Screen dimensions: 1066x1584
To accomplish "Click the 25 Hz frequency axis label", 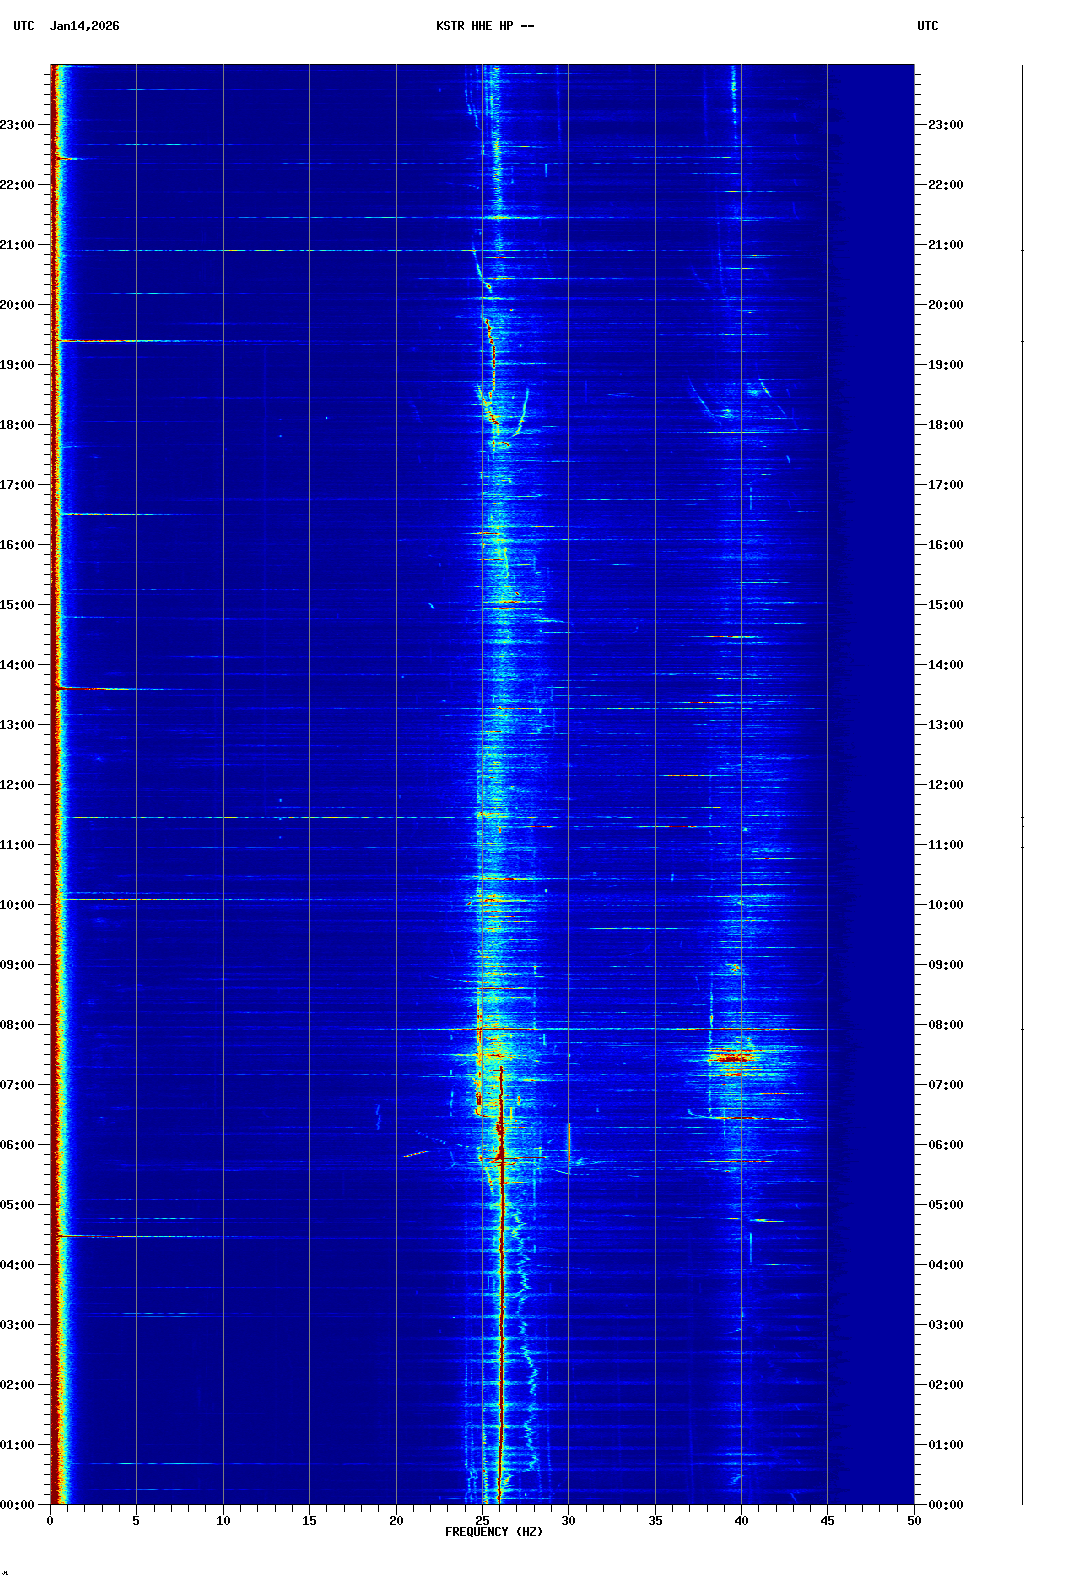I will tap(482, 1521).
